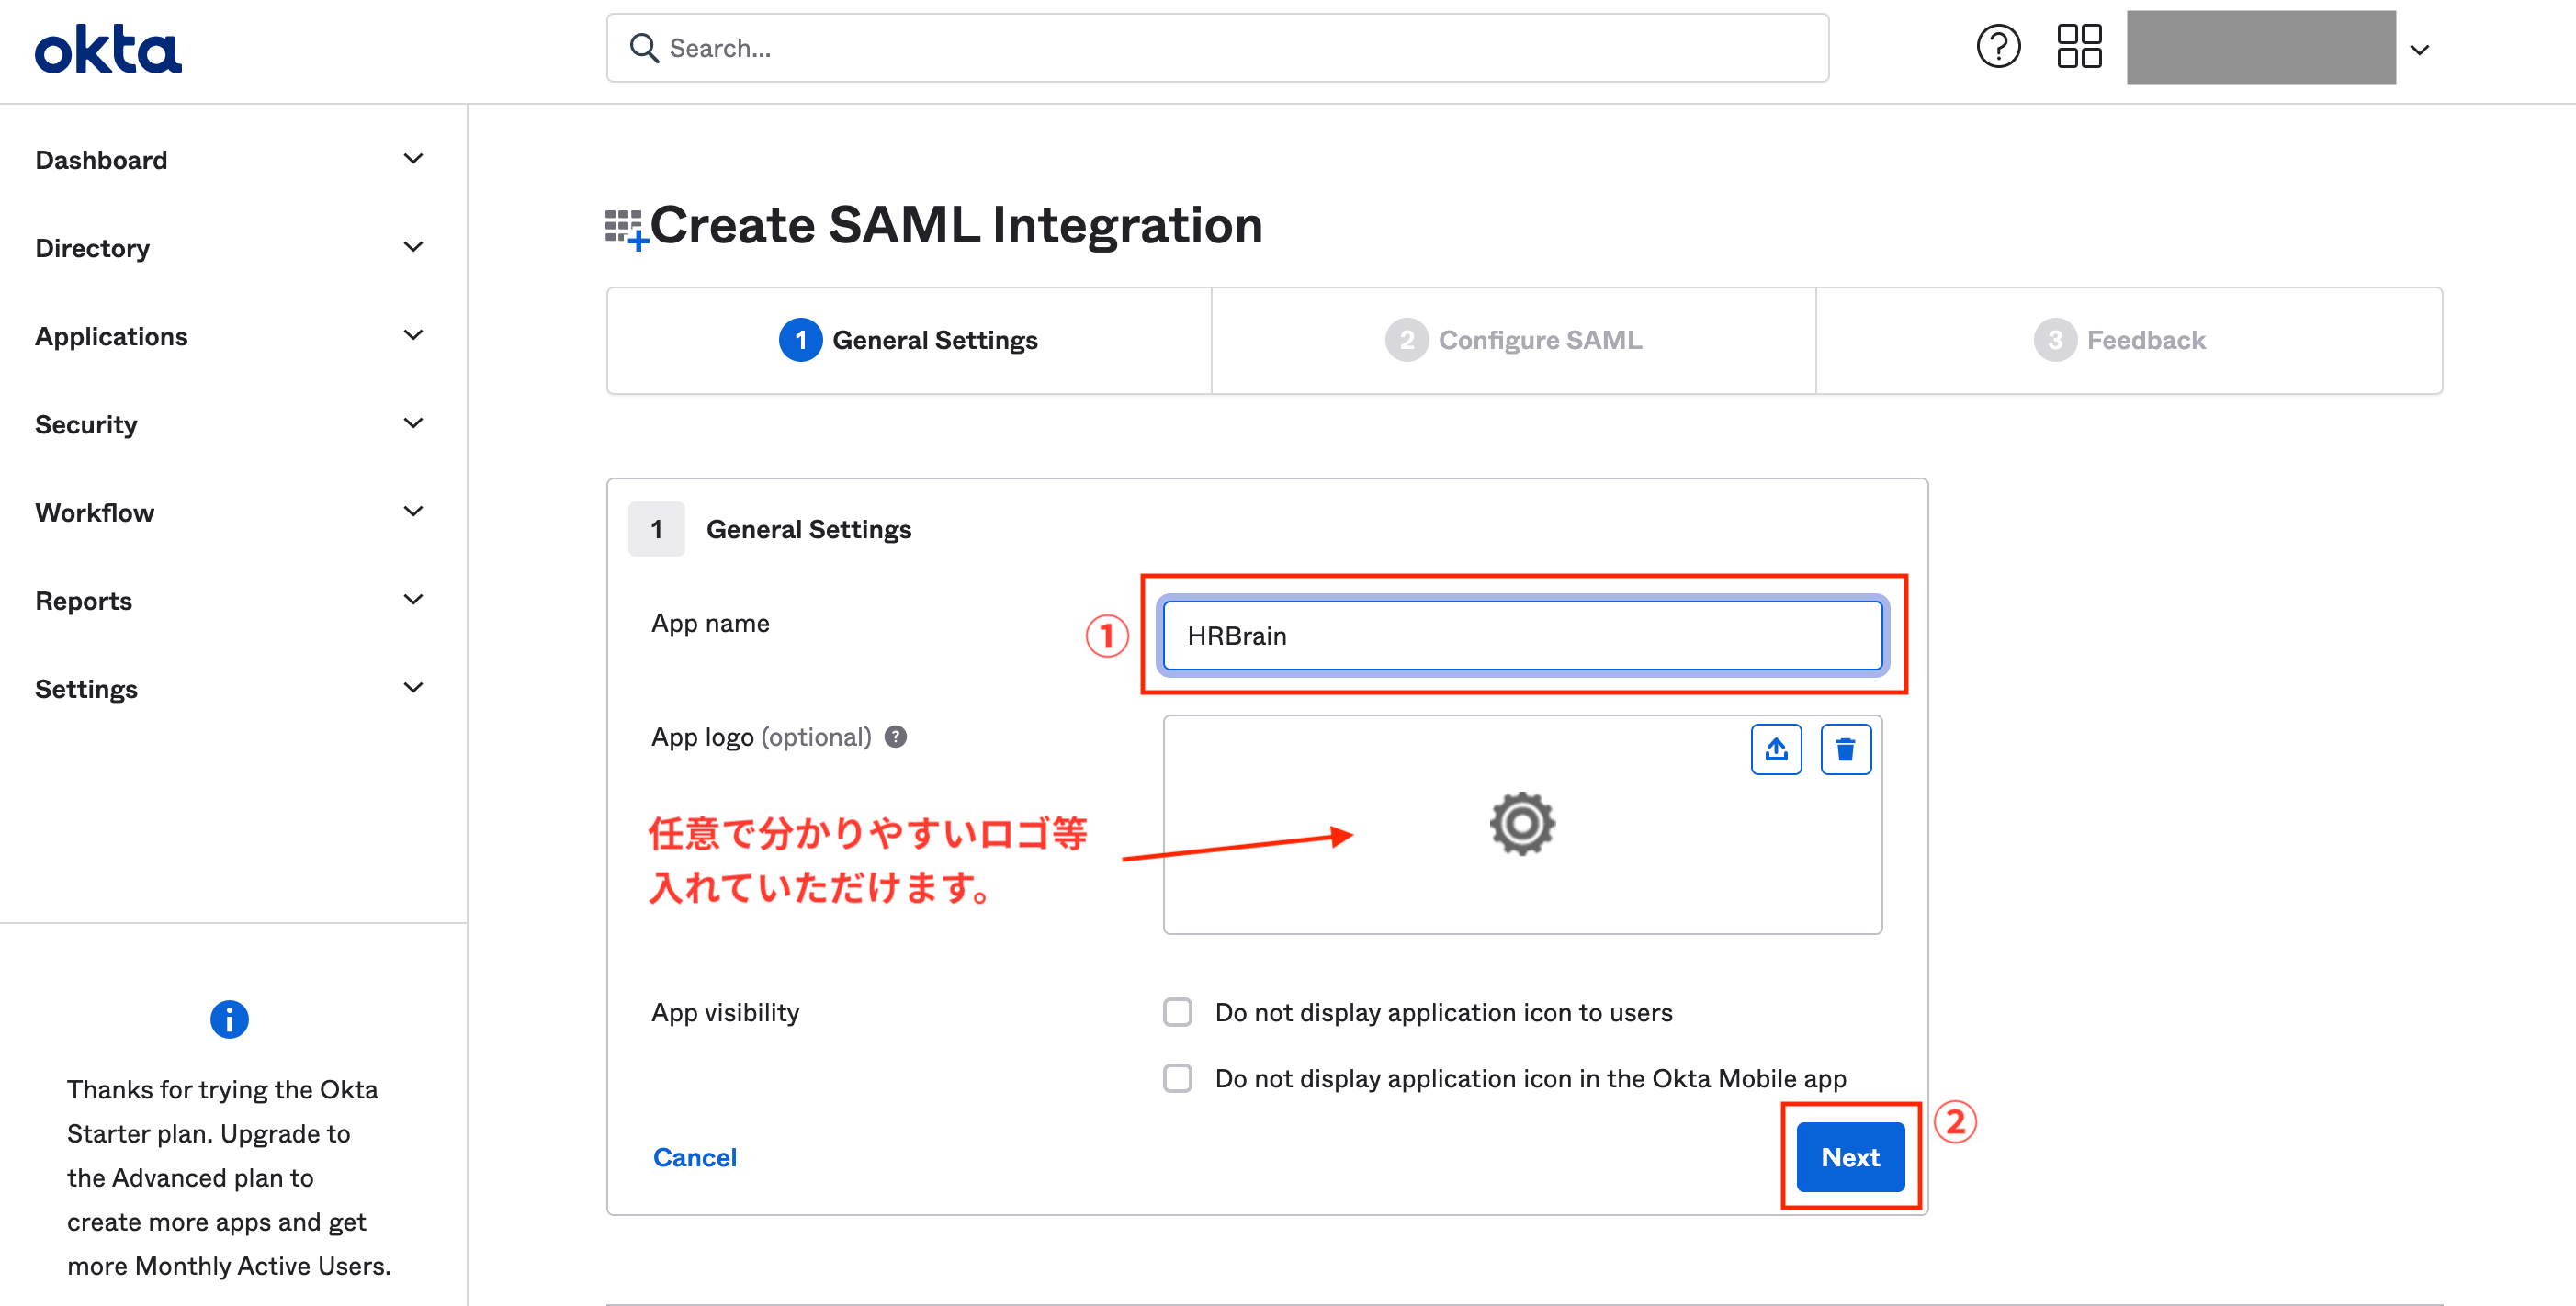
Task: Check 'Do not display icon in Okta Mobile app'
Action: tap(1177, 1078)
